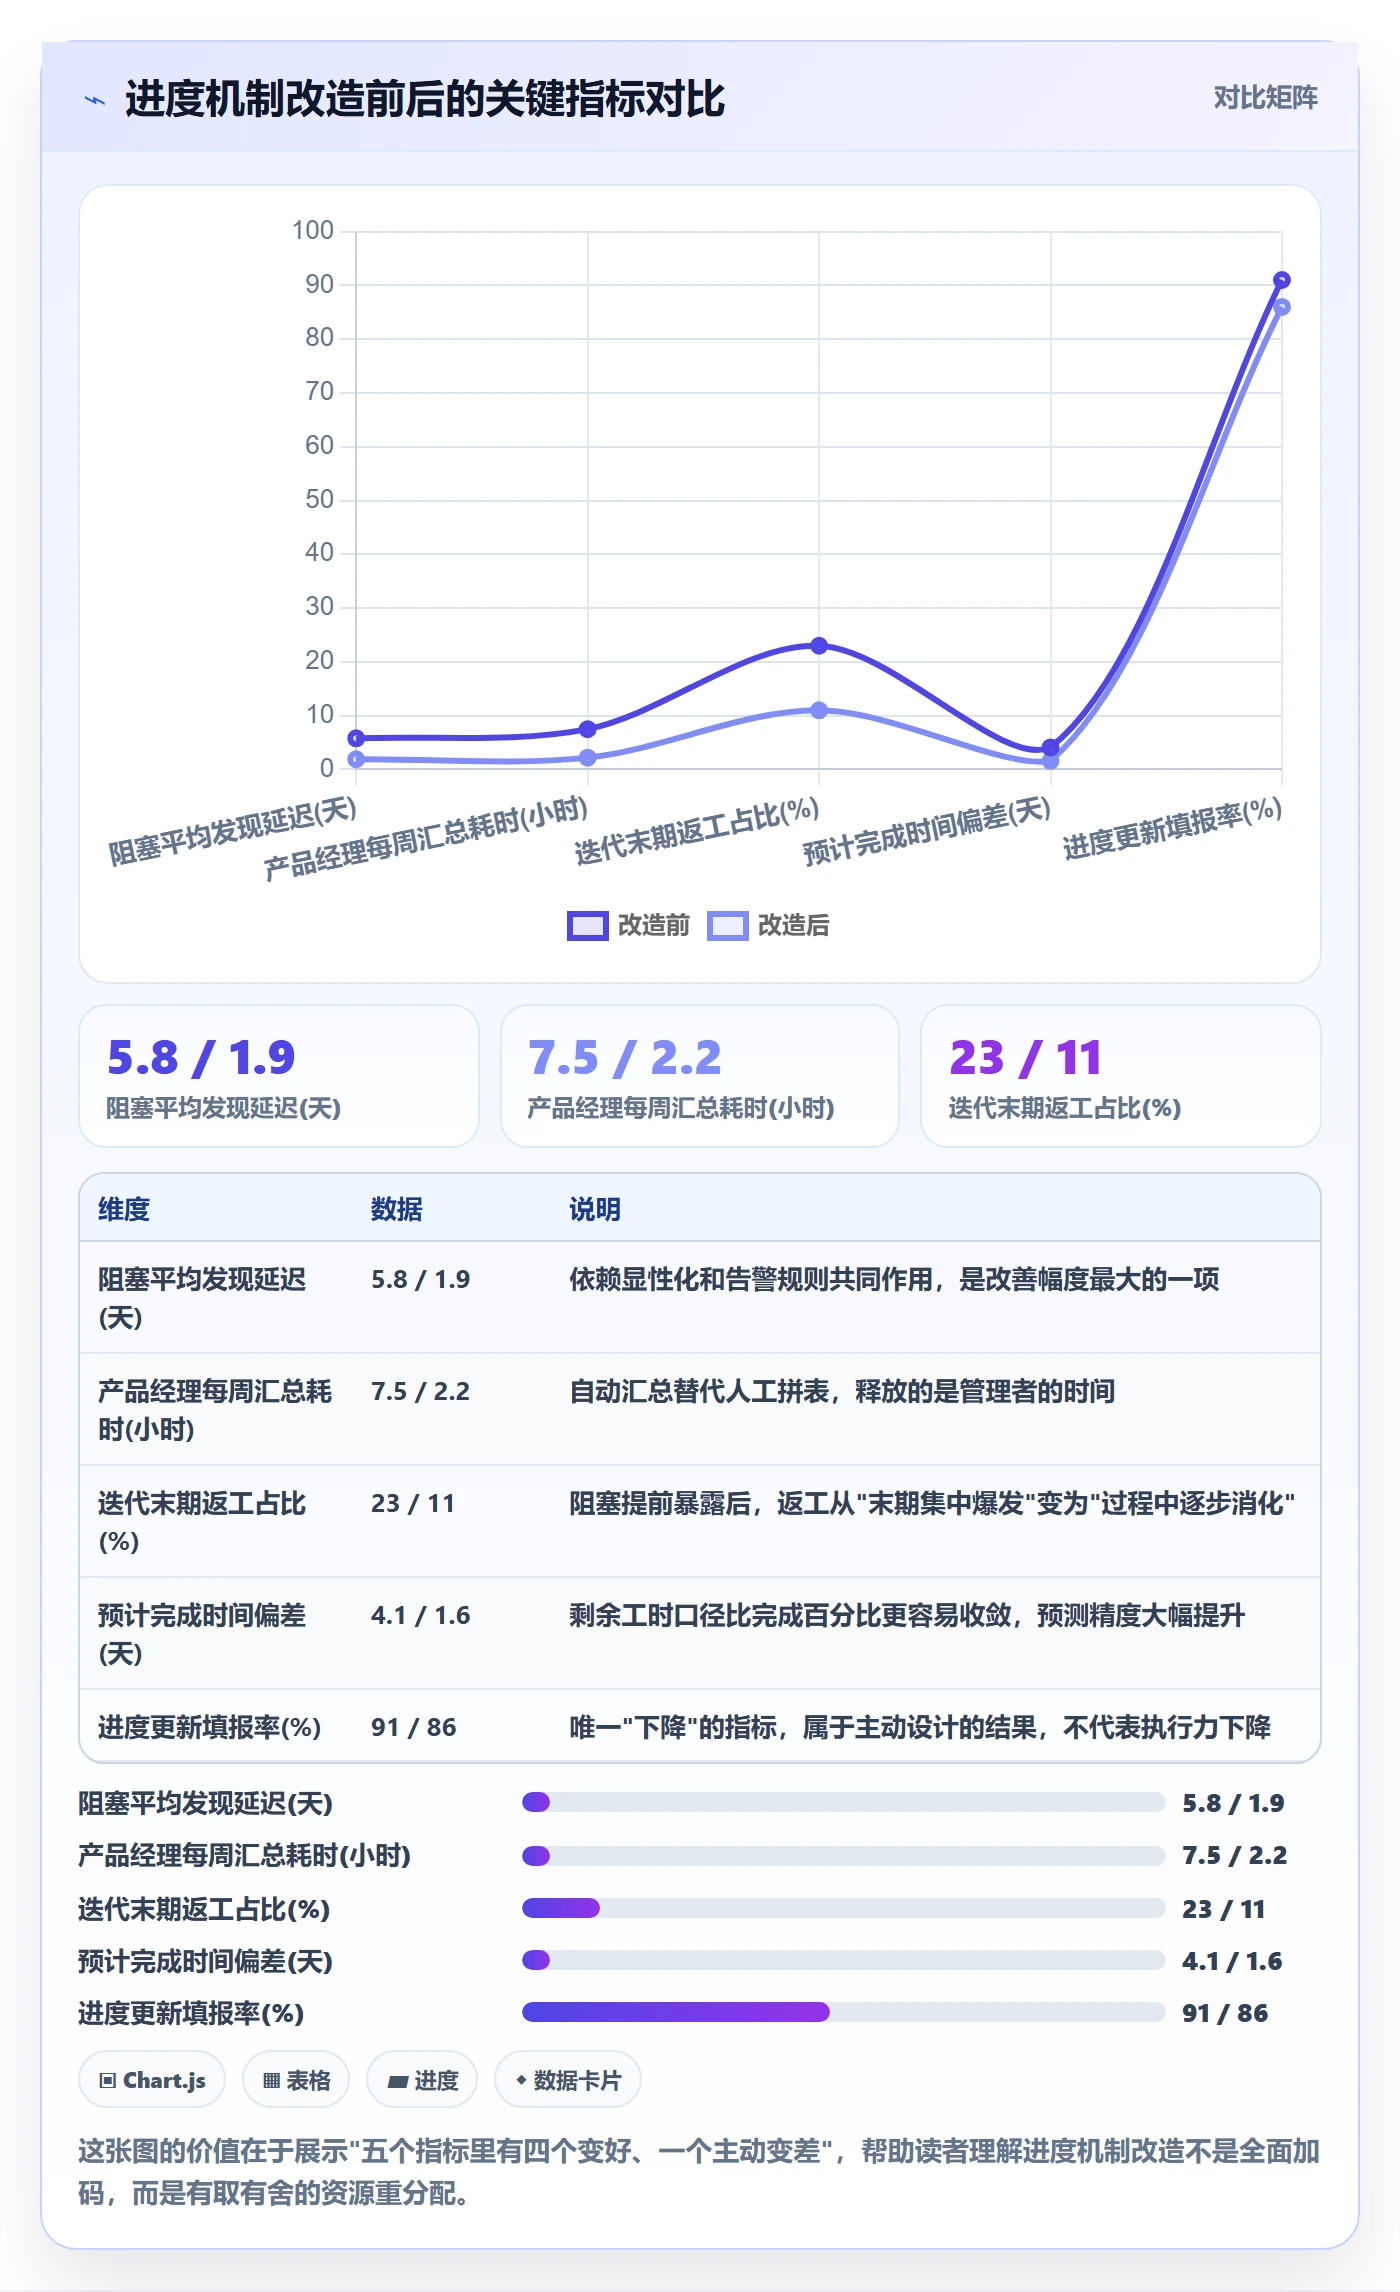1400x2292 pixels.
Task: Click the 自动汇总替代人工拼表 description cell
Action: (x=842, y=1391)
